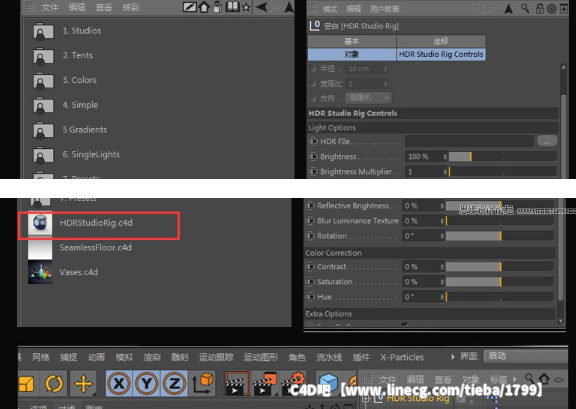Image resolution: width=576 pixels, height=409 pixels.
Task: Open the X-Particles menu
Action: tap(402, 357)
